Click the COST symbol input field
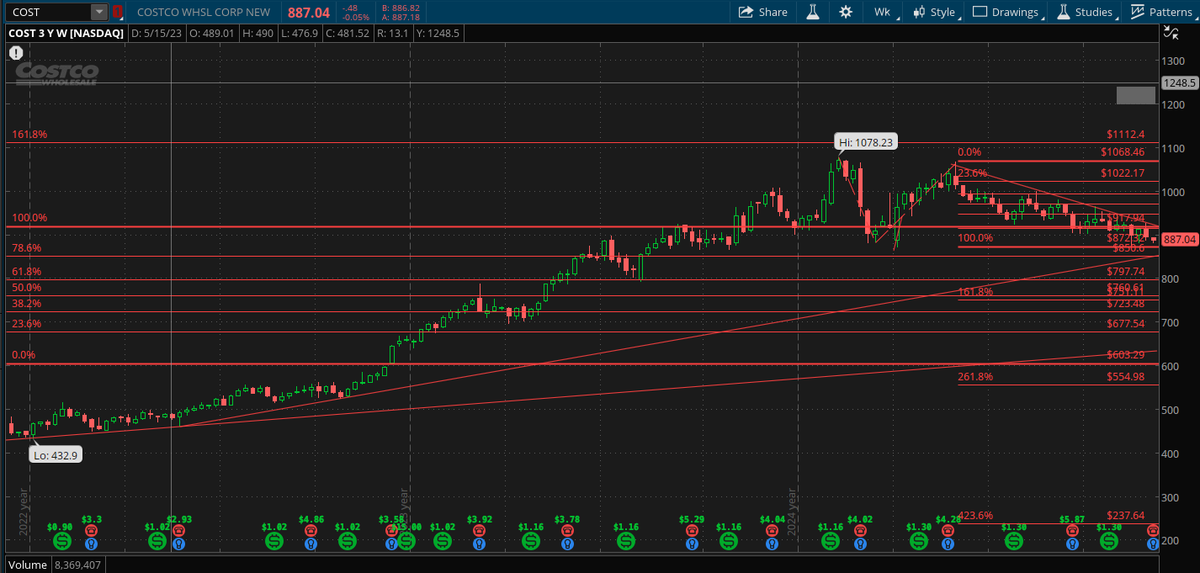The height and width of the screenshot is (573, 1200). (47, 12)
